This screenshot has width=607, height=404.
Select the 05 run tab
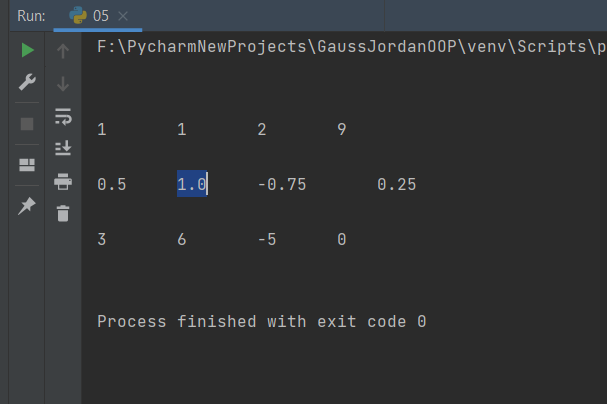tap(98, 16)
